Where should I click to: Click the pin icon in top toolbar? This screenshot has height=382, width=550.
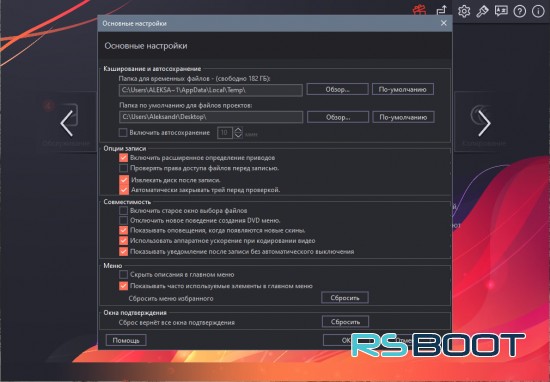tap(482, 12)
